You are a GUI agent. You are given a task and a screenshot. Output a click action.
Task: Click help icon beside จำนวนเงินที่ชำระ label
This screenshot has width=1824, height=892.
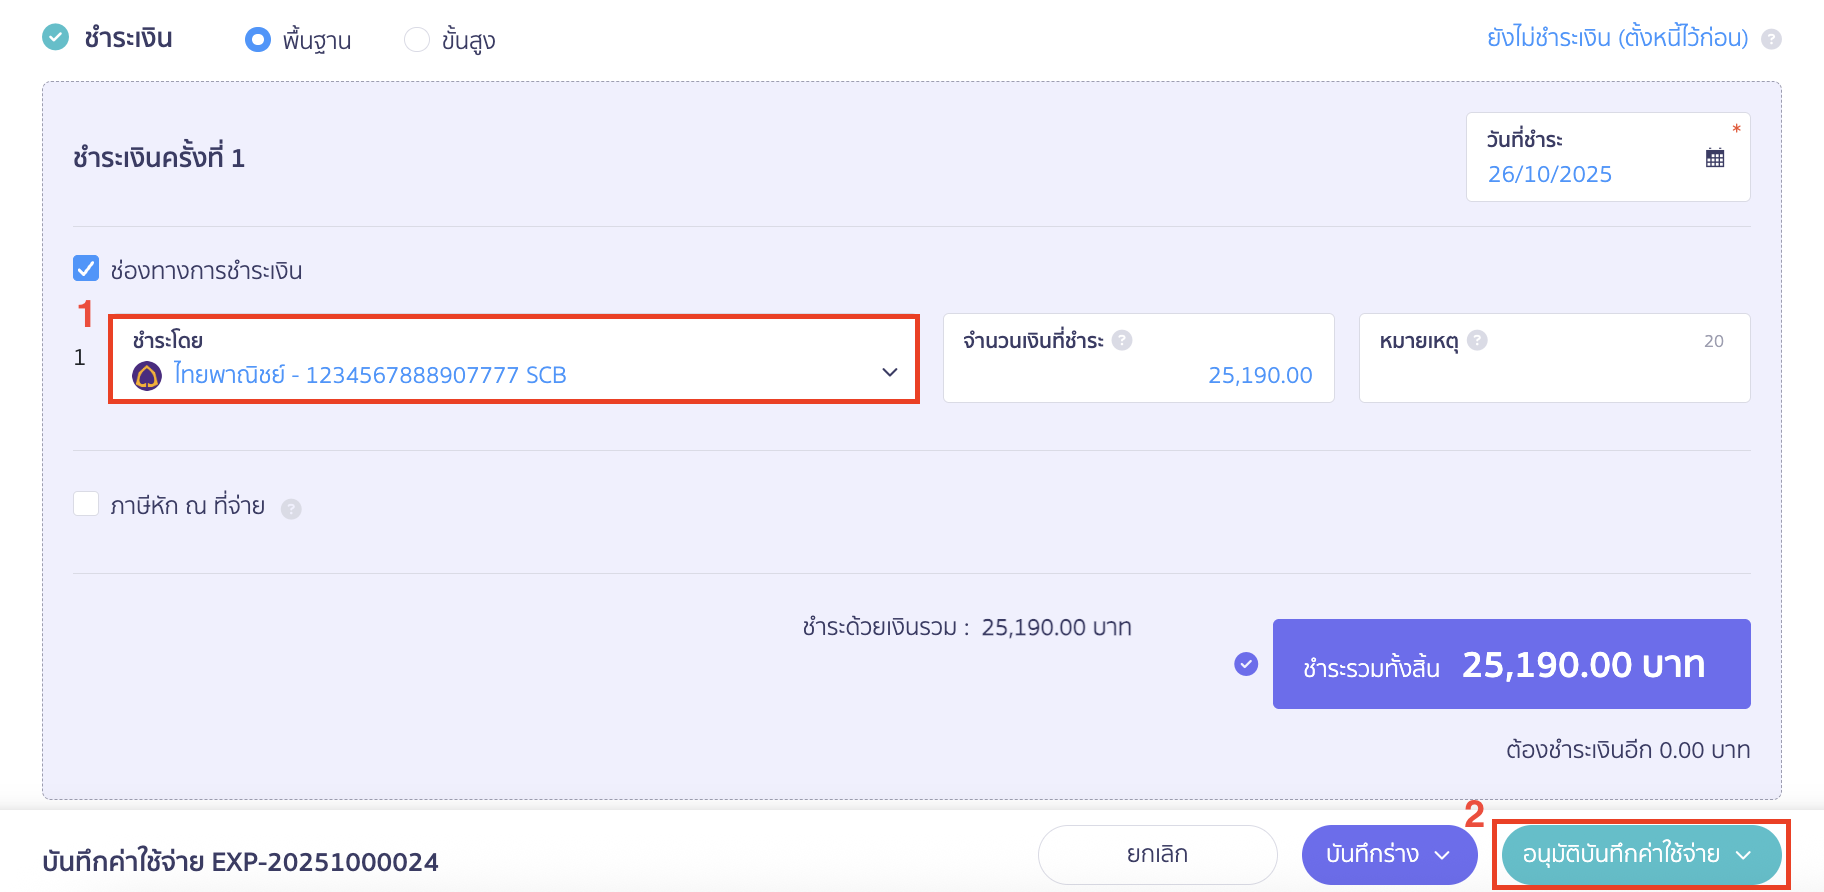point(1122,340)
